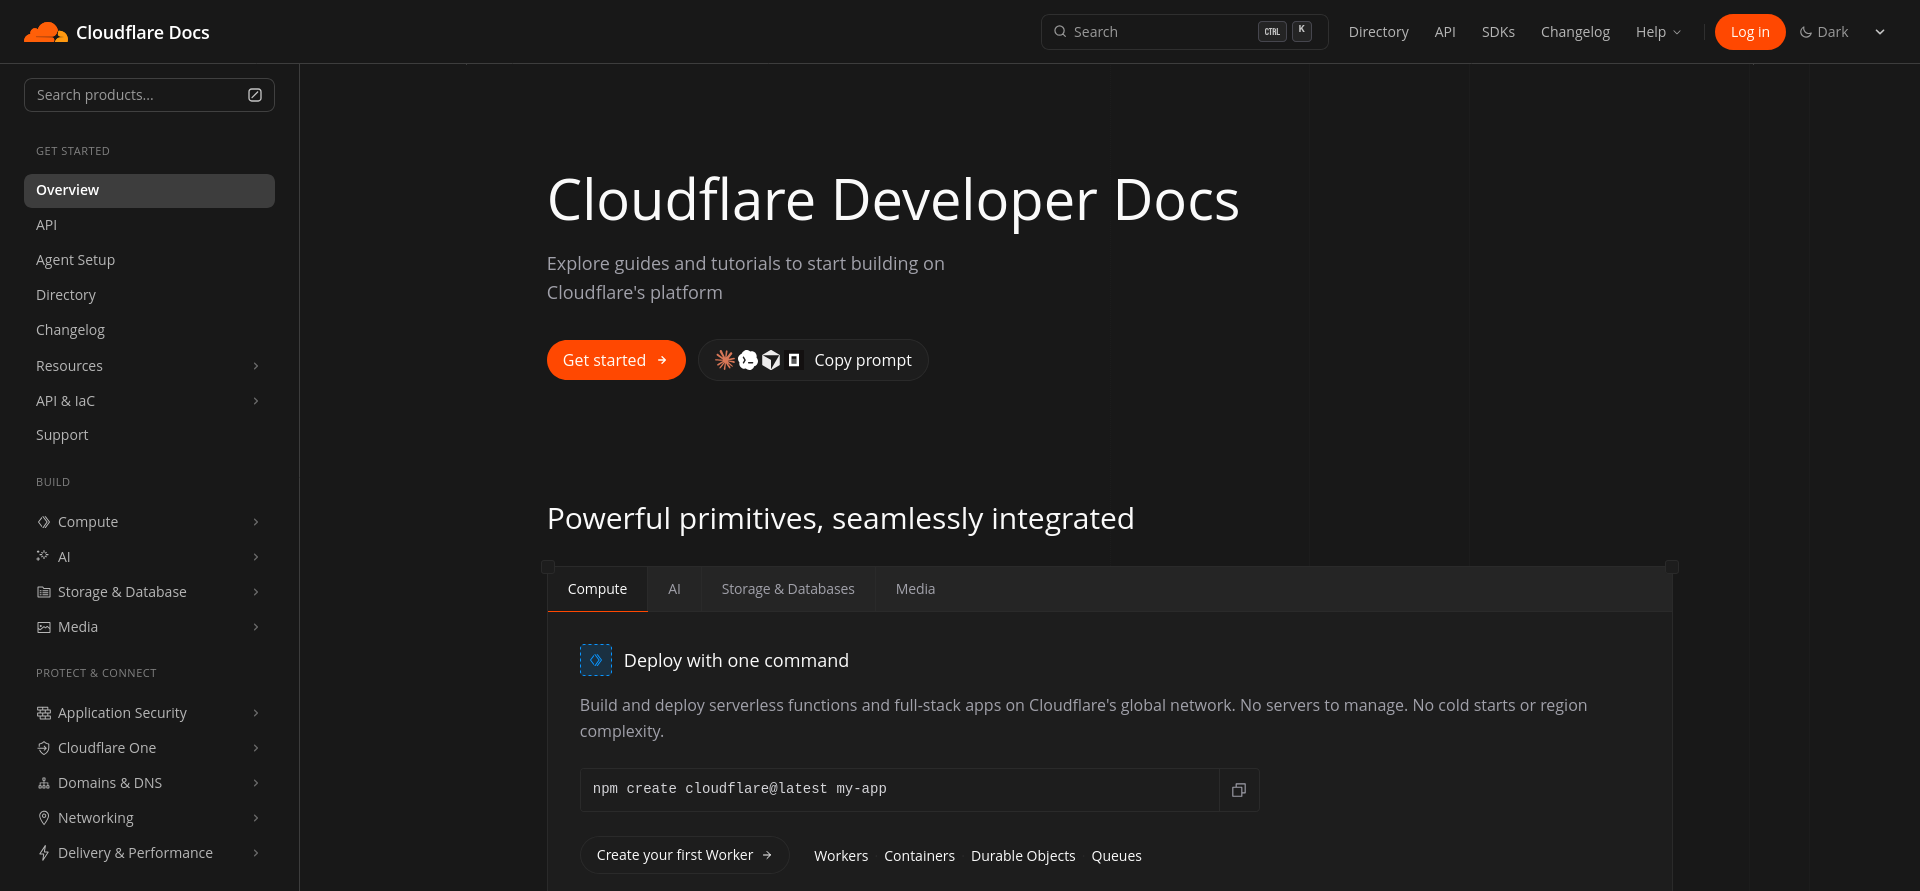Open the dropdown chevron after Dark
The height and width of the screenshot is (891, 1920).
click(1880, 32)
